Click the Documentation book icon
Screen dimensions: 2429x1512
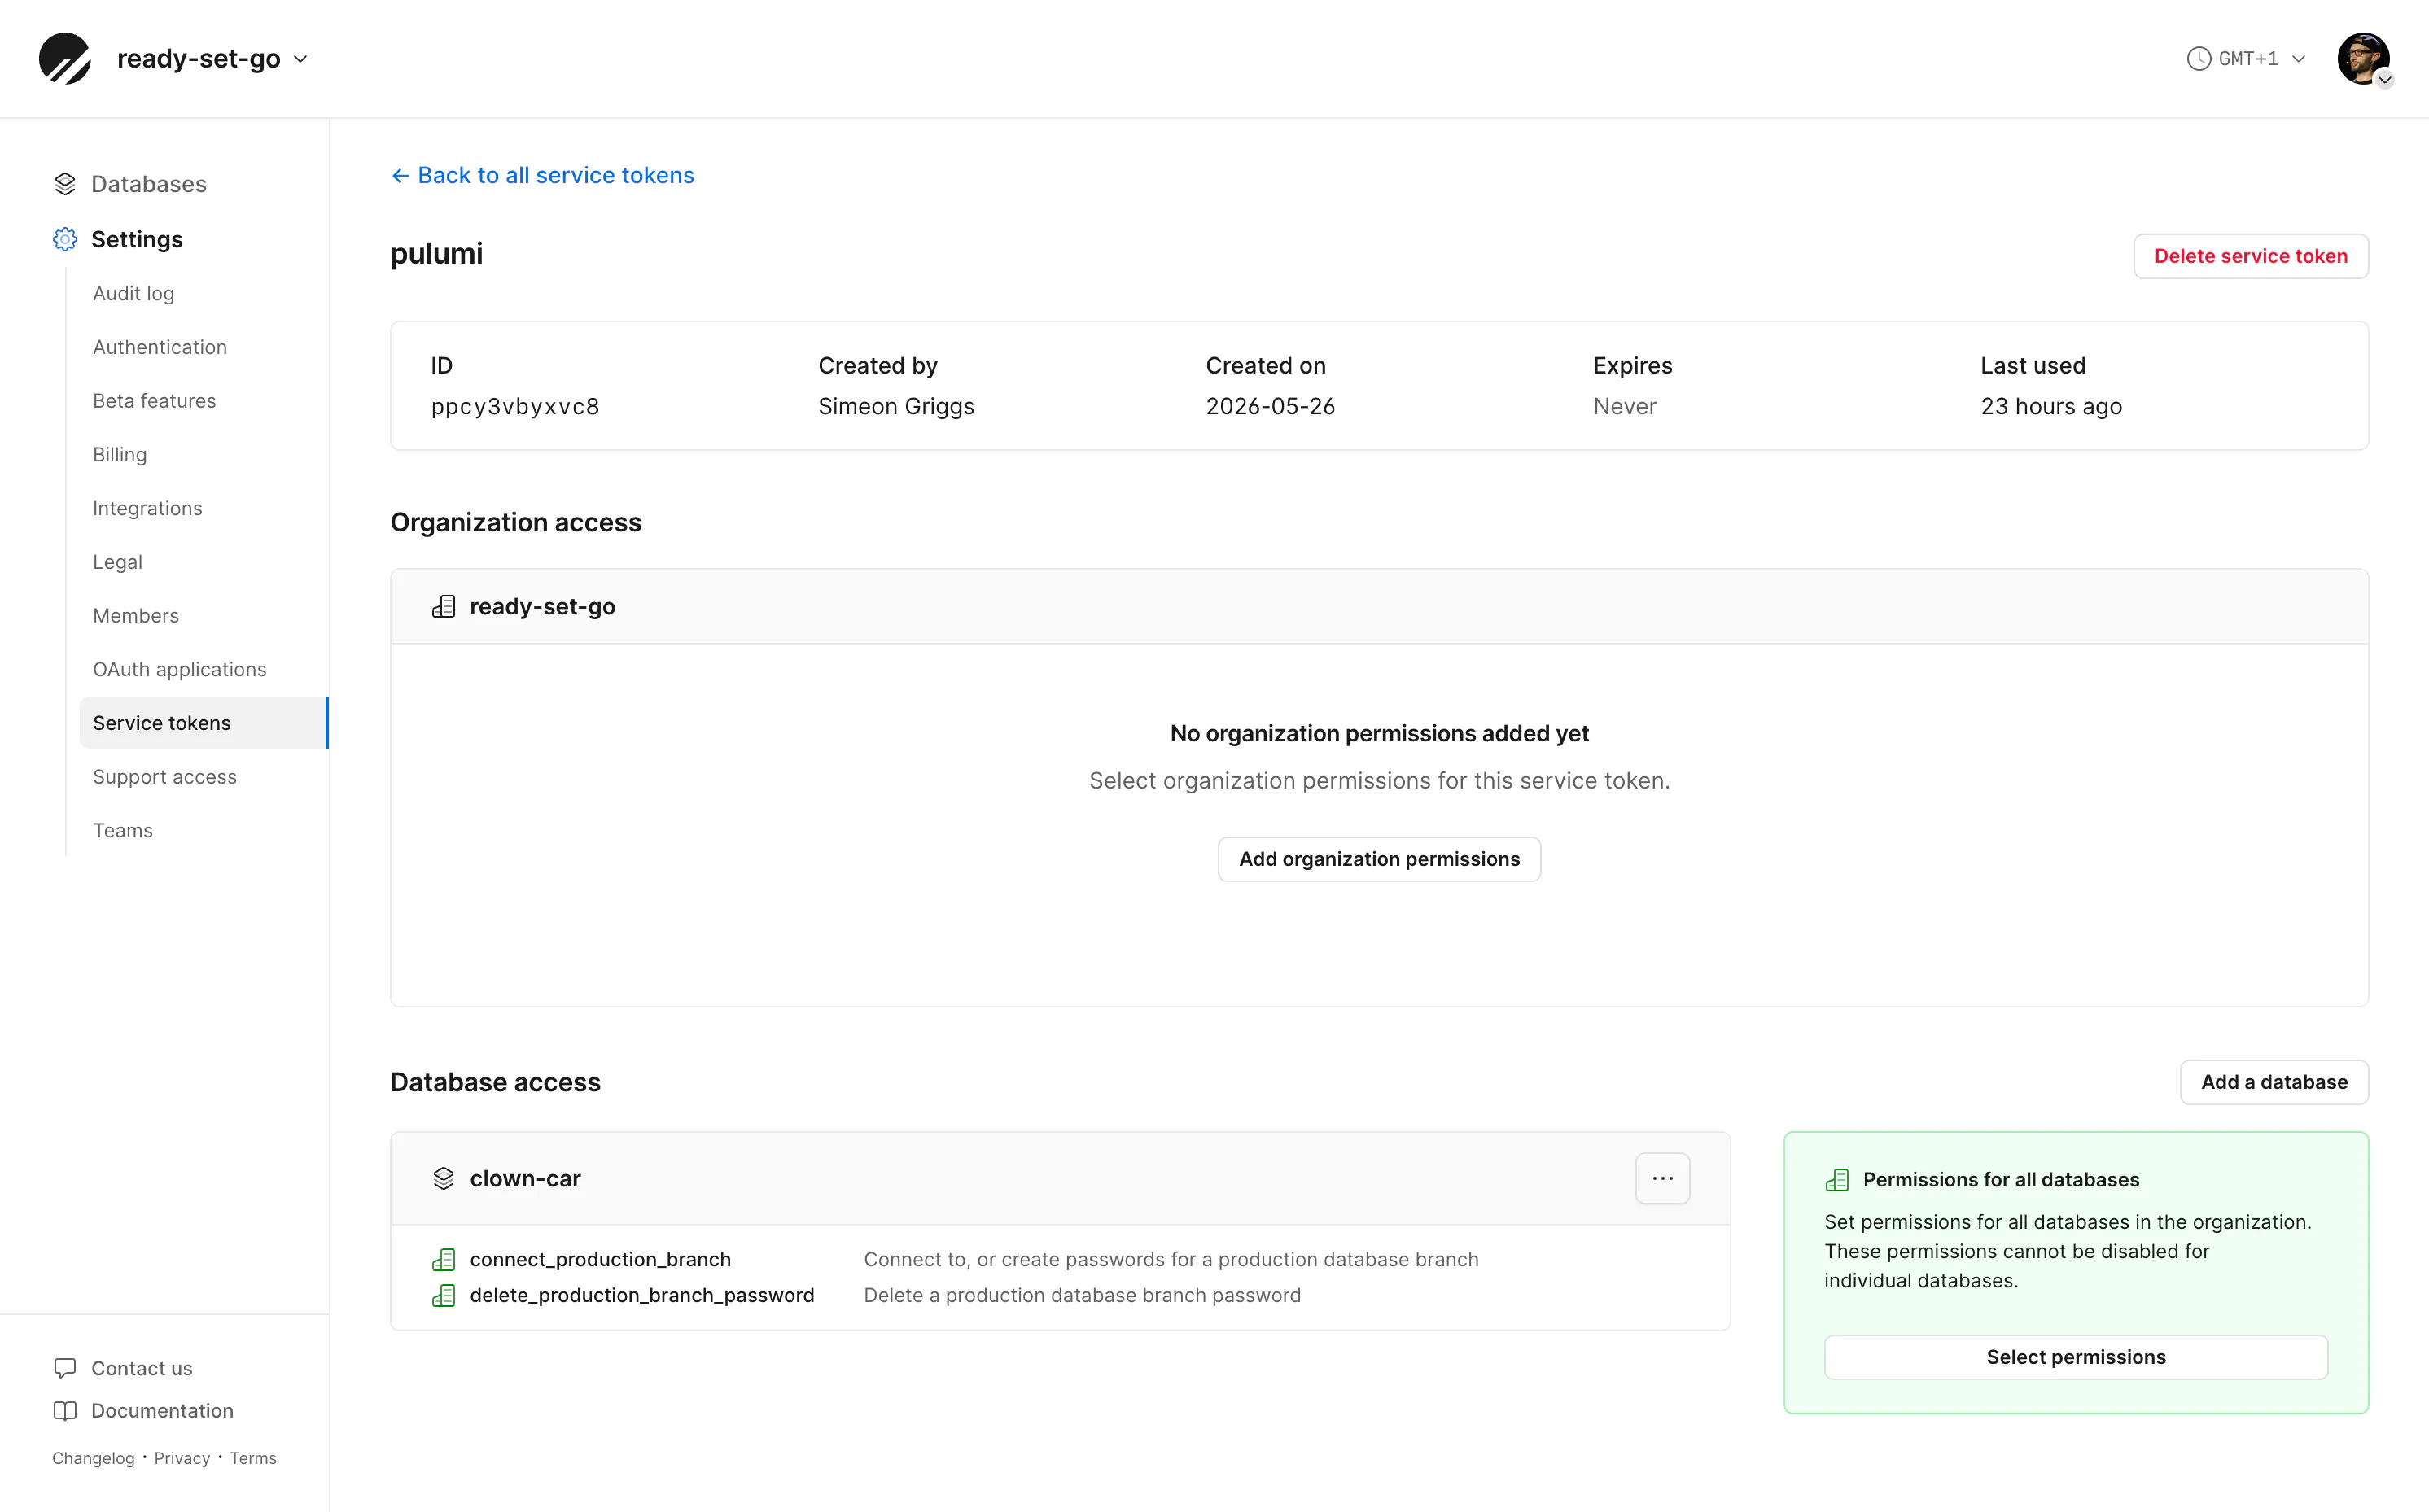click(65, 1411)
